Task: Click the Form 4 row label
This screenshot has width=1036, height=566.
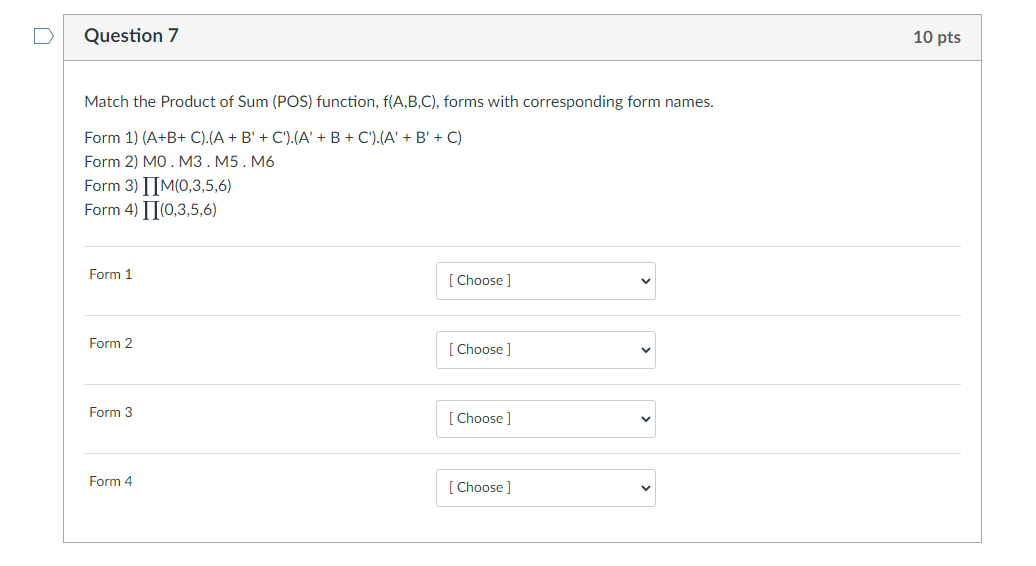Action: click(110, 481)
